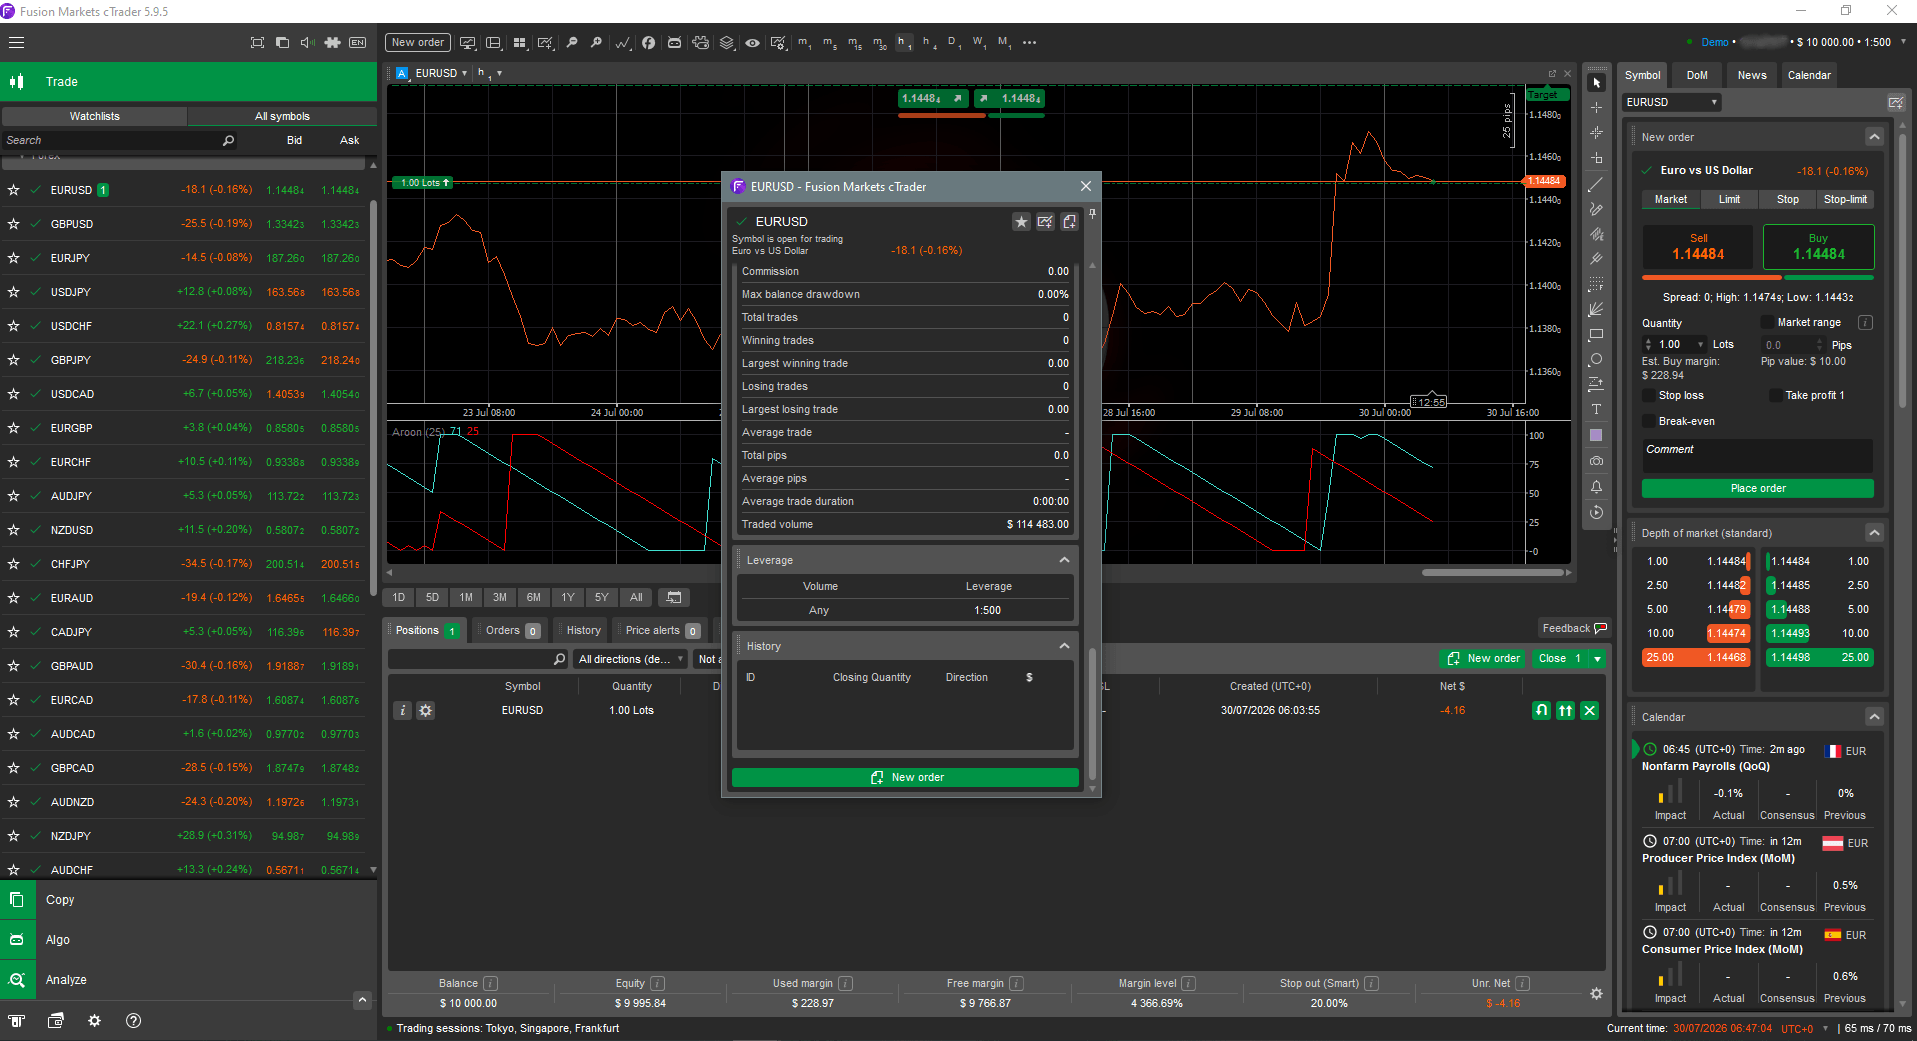
Task: Open the help question mark icon
Action: coord(133,1021)
